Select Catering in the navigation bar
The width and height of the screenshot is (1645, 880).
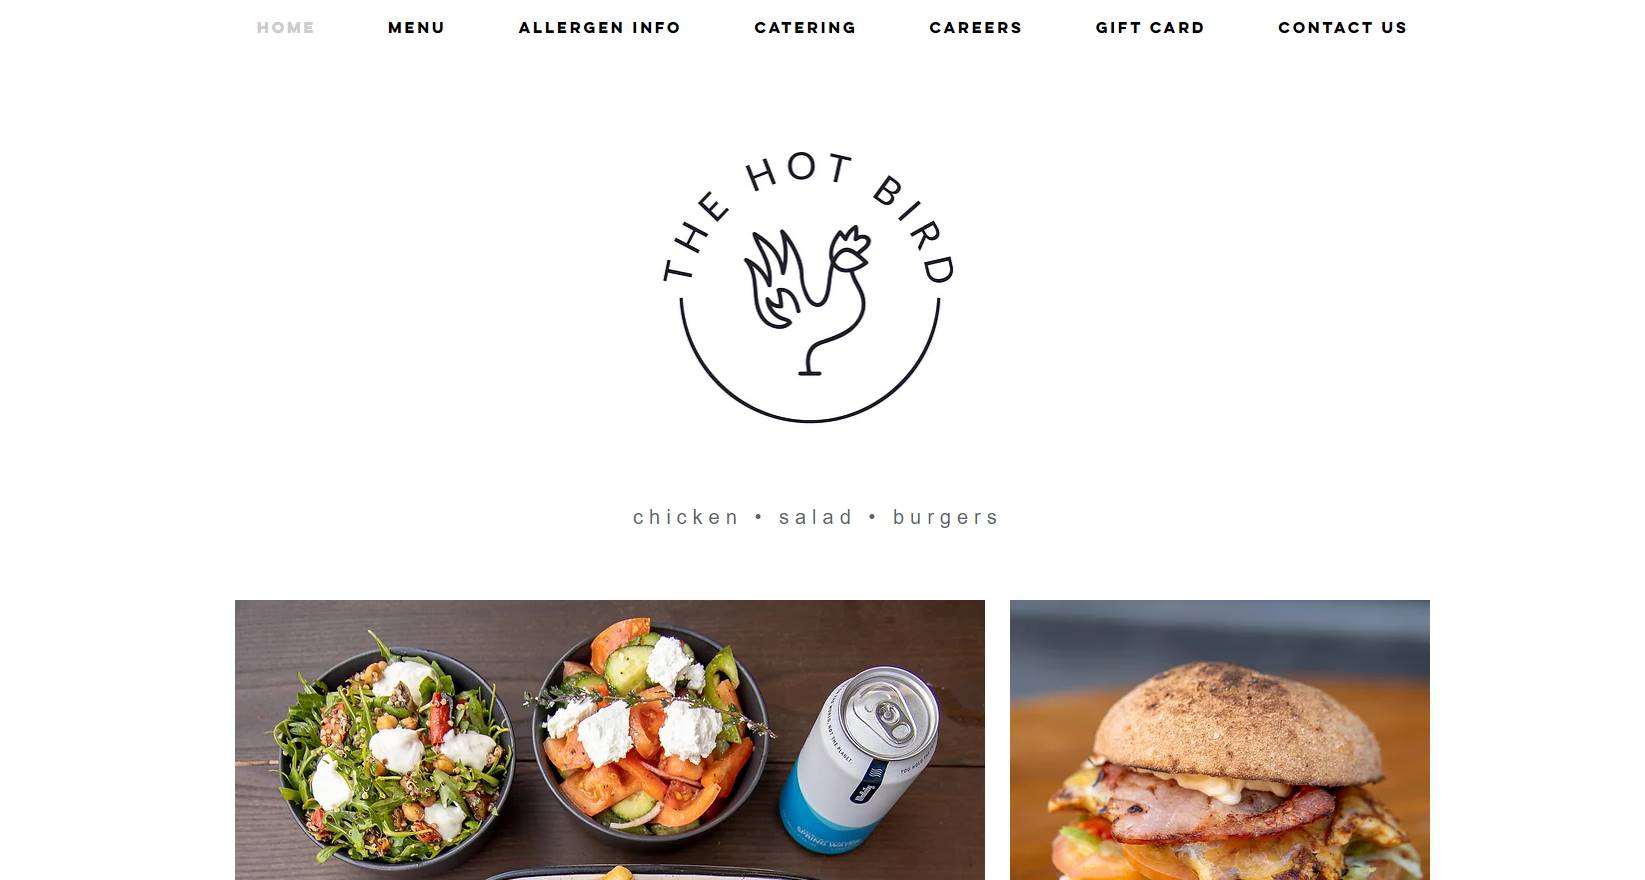tap(806, 28)
